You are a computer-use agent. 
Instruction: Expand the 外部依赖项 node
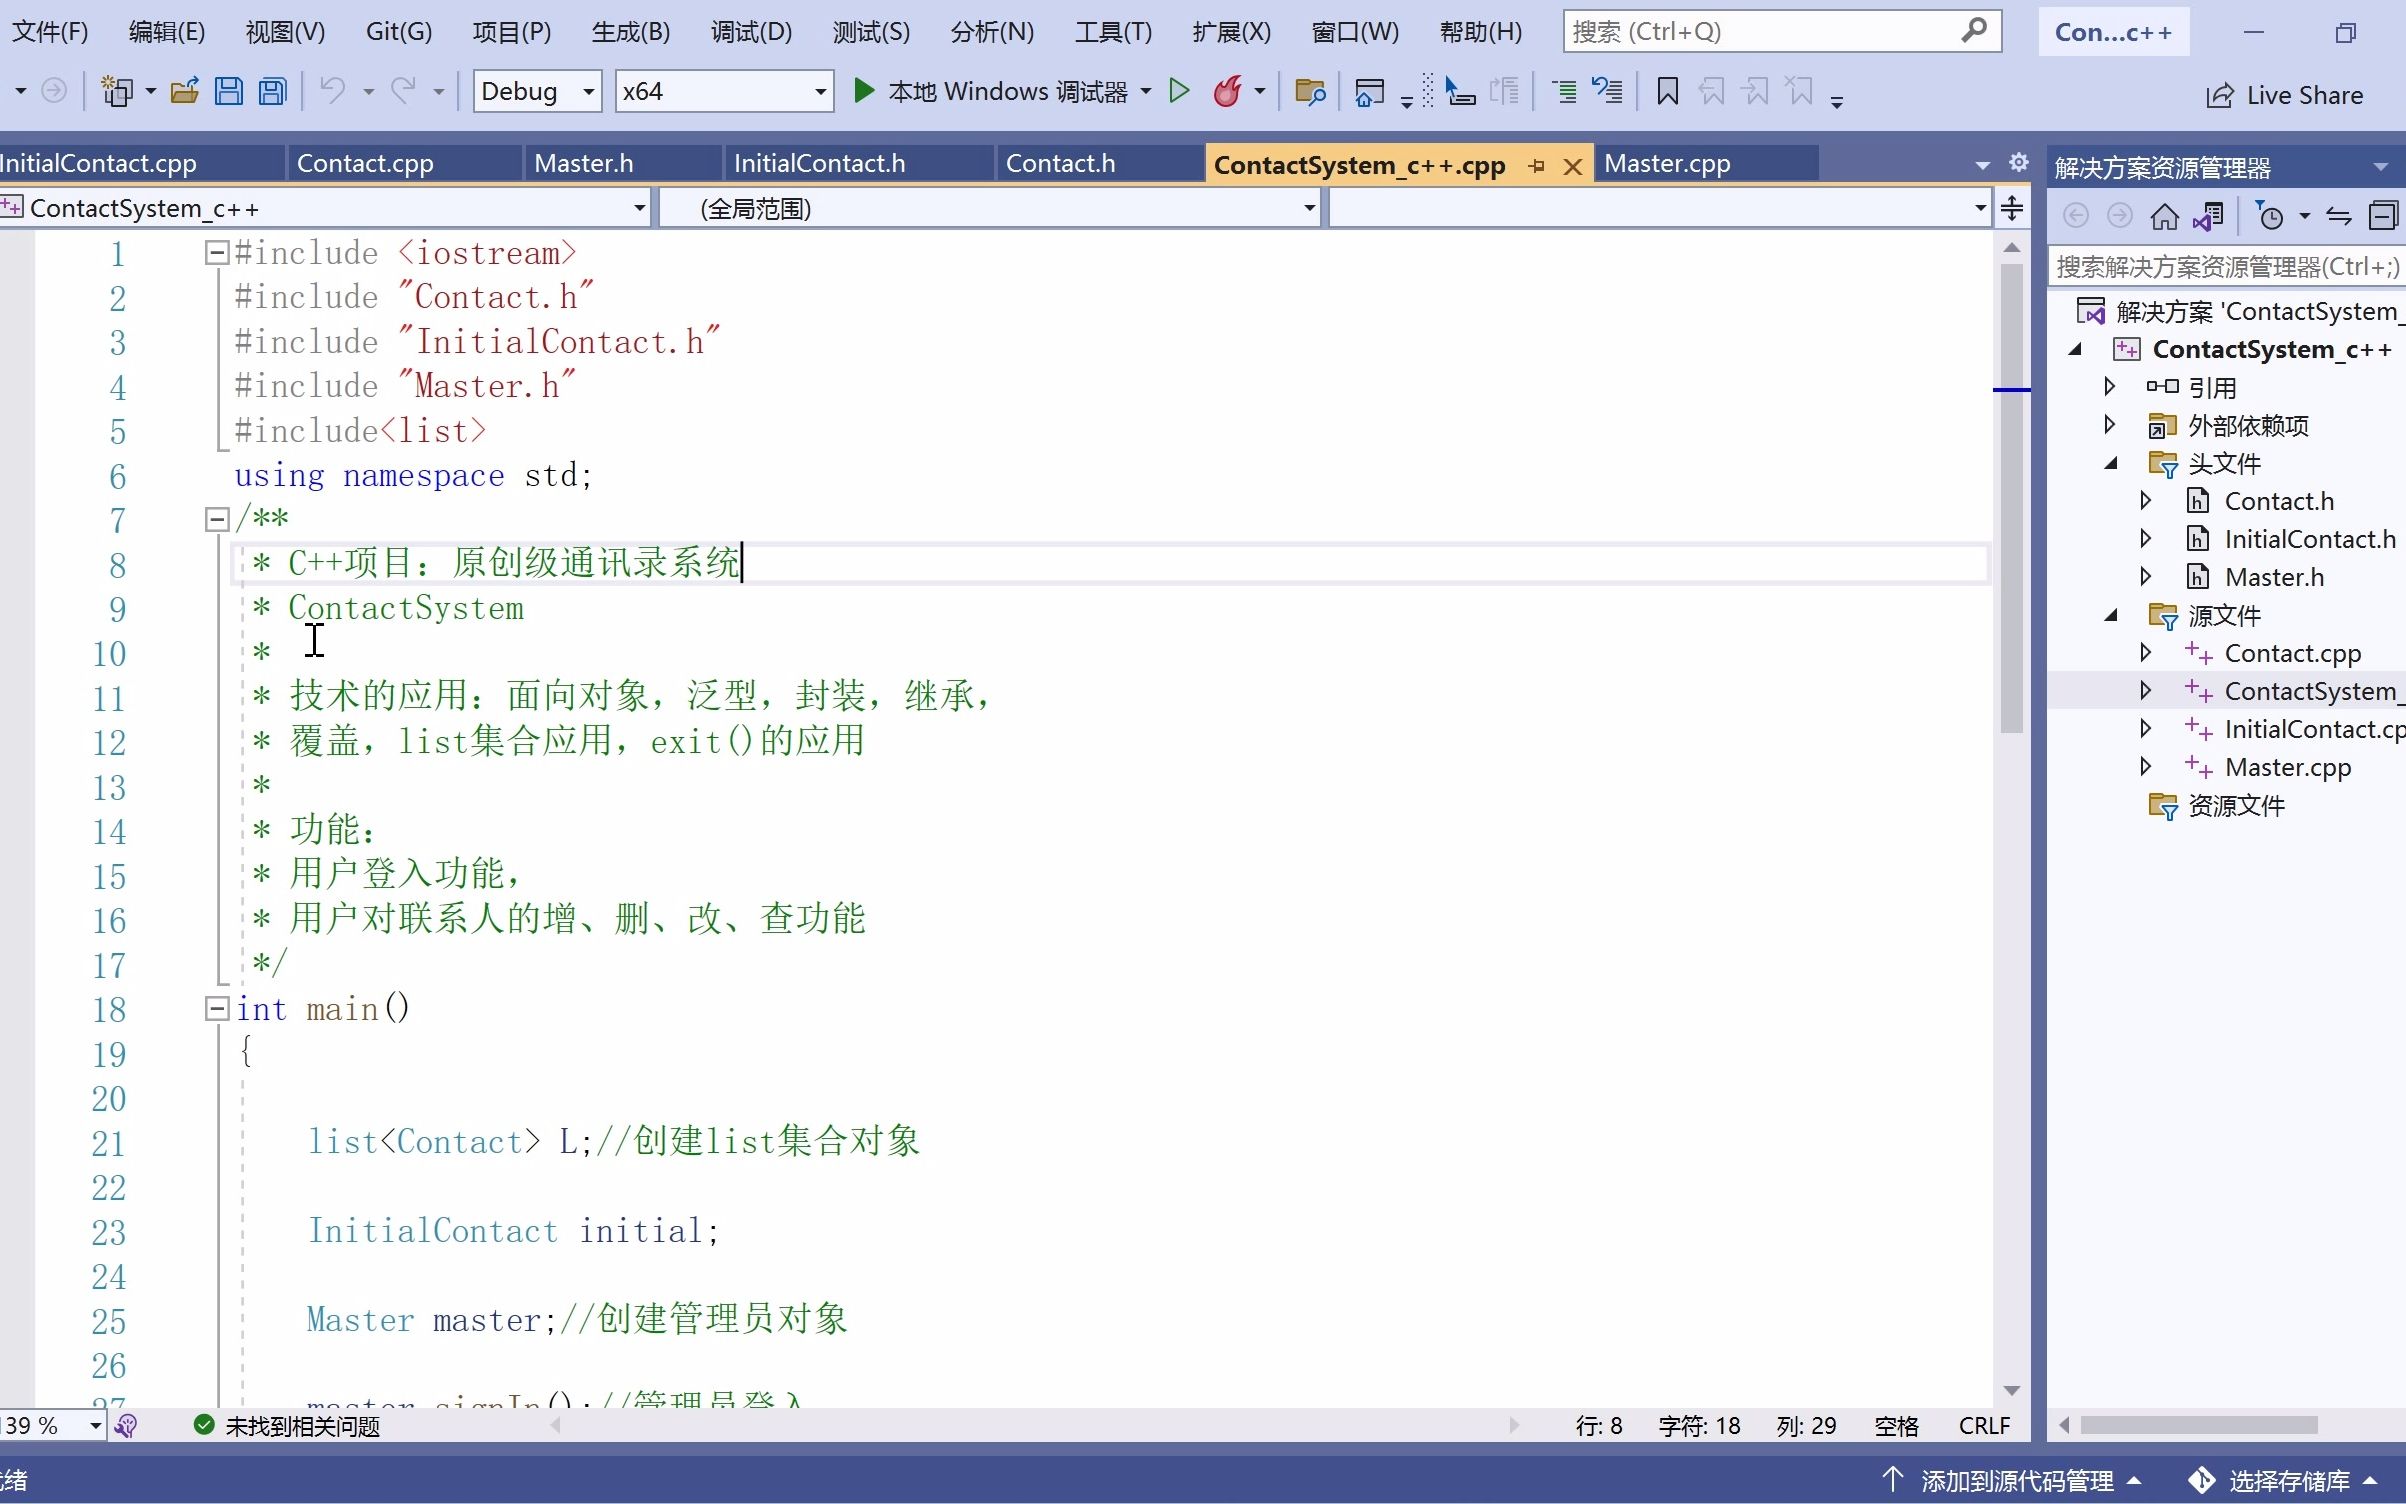(x=2110, y=425)
